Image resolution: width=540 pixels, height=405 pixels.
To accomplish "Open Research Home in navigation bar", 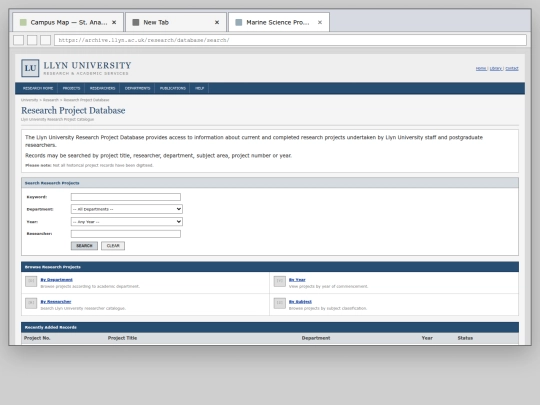I will (x=38, y=89).
